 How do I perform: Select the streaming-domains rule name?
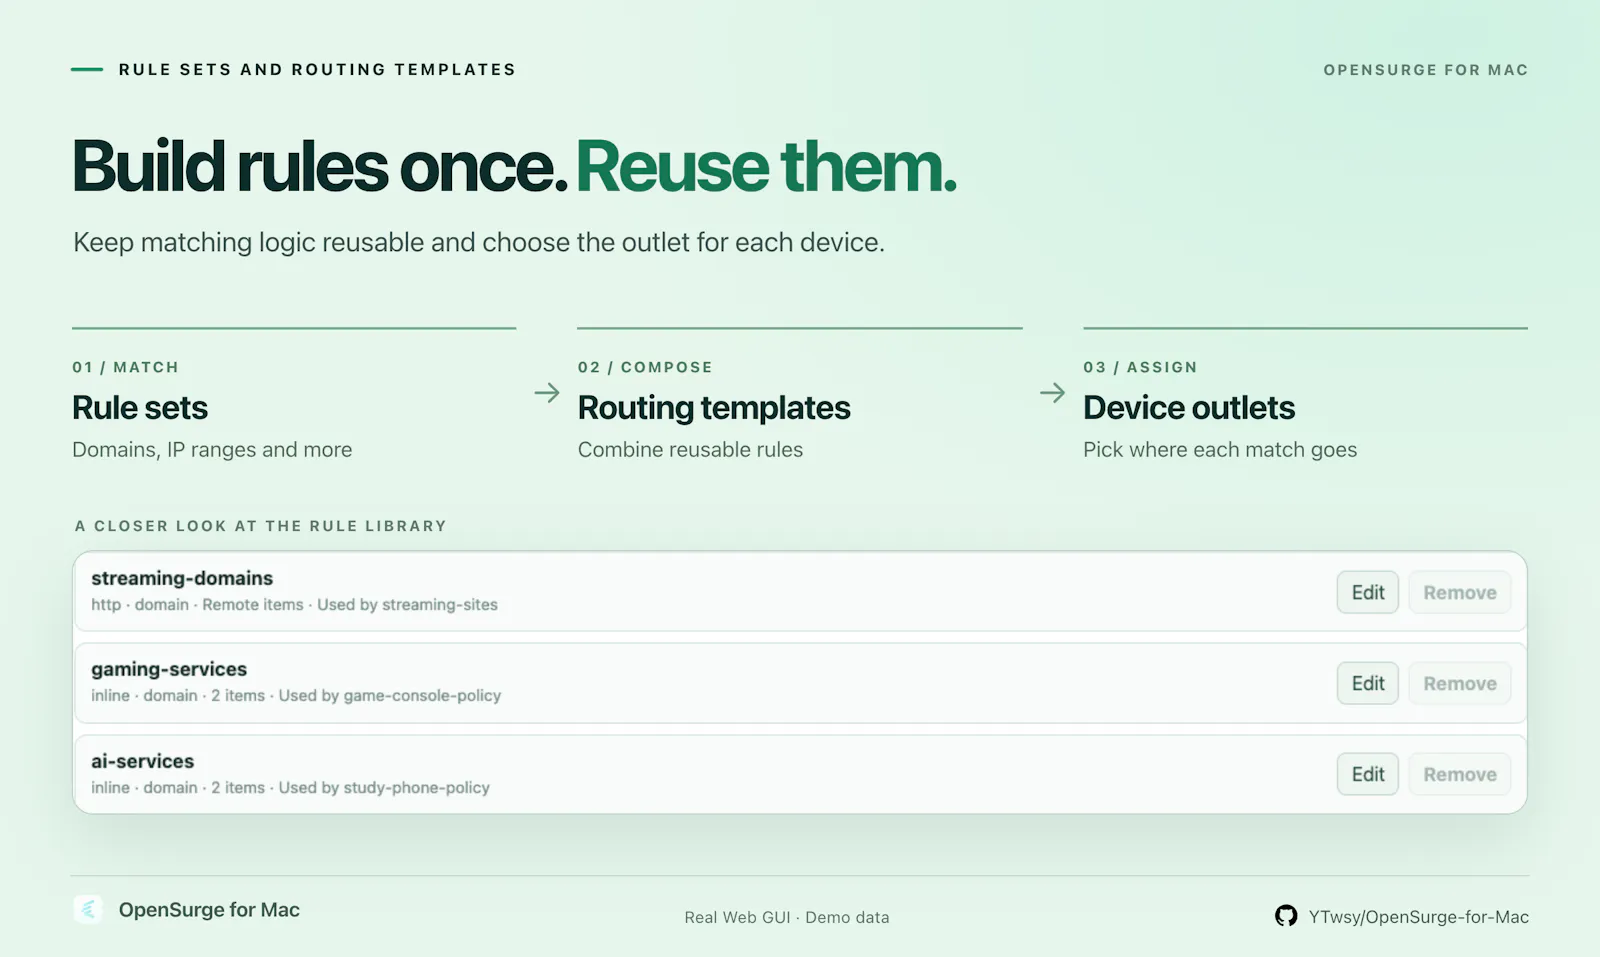[x=182, y=578]
